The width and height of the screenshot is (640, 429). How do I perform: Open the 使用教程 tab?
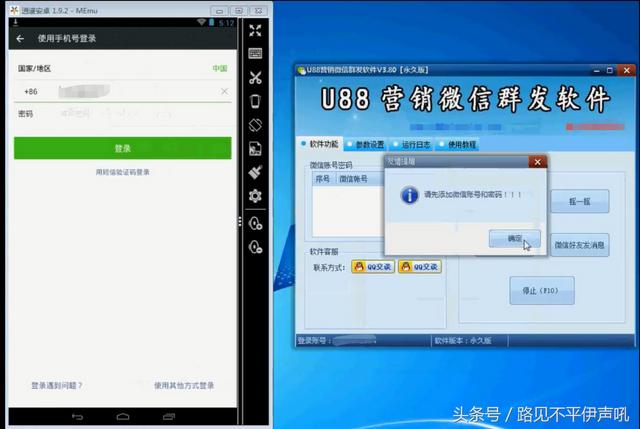[458, 144]
